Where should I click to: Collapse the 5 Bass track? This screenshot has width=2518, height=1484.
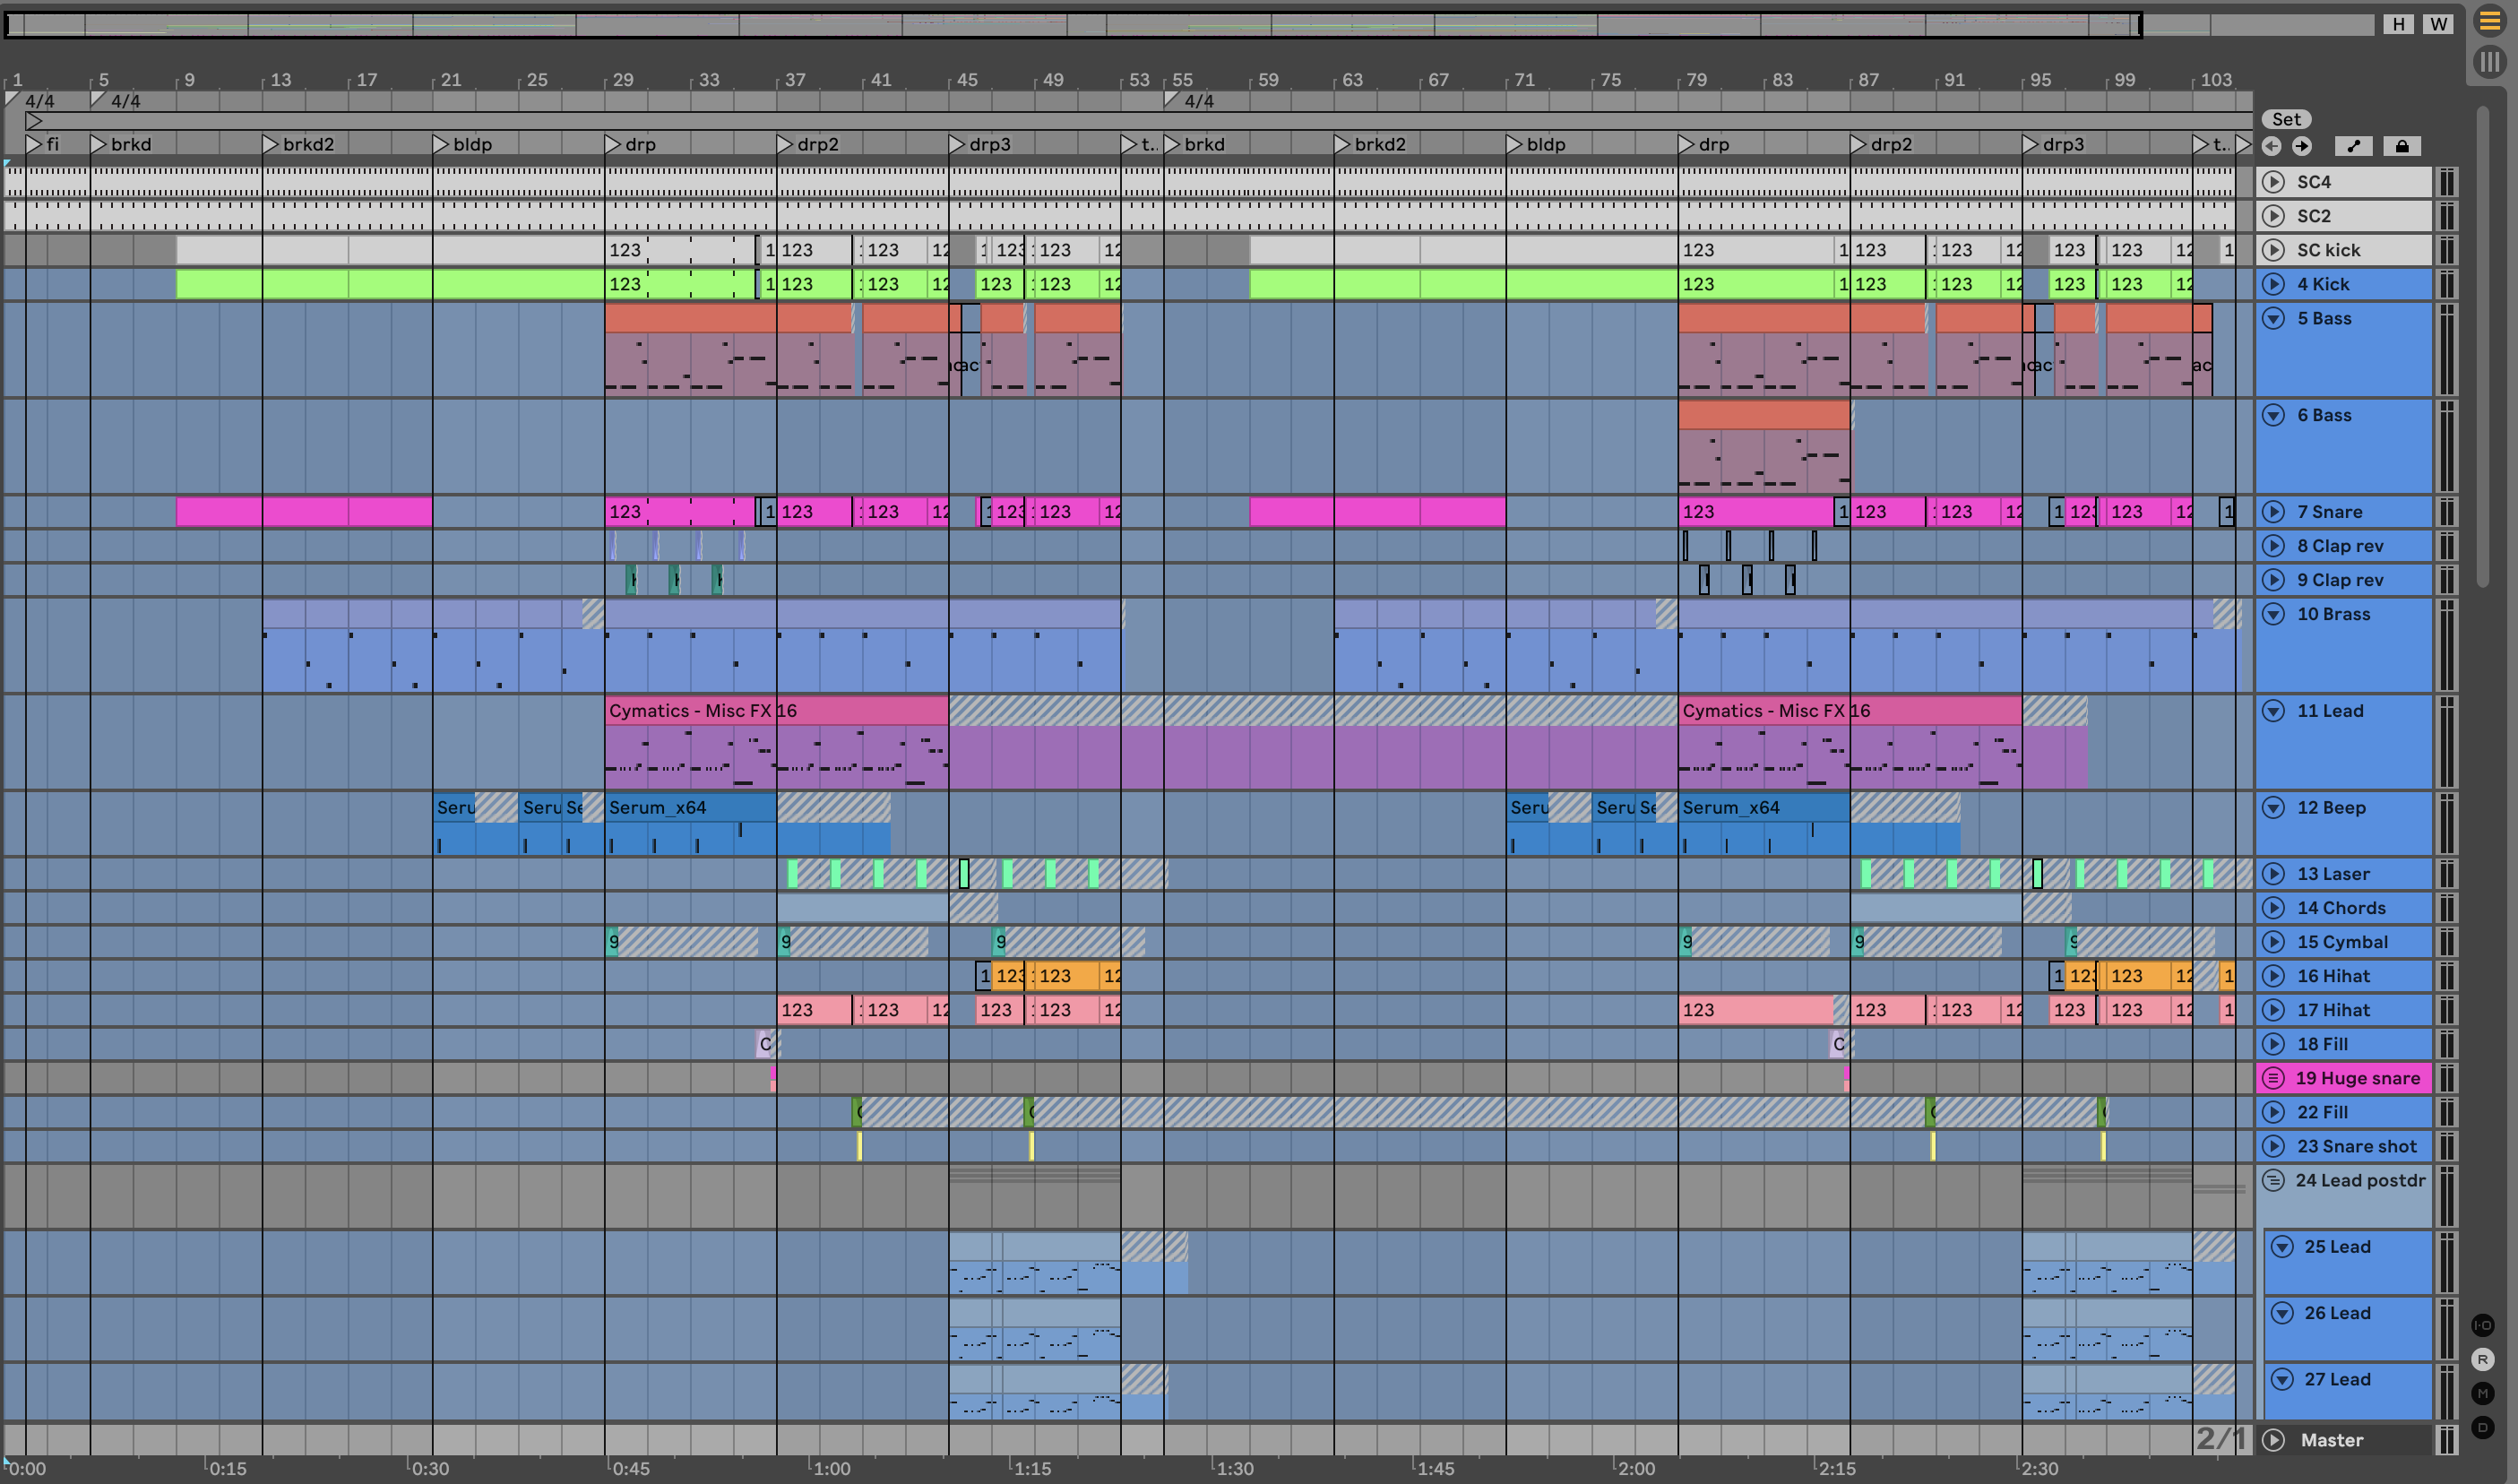click(x=2273, y=318)
